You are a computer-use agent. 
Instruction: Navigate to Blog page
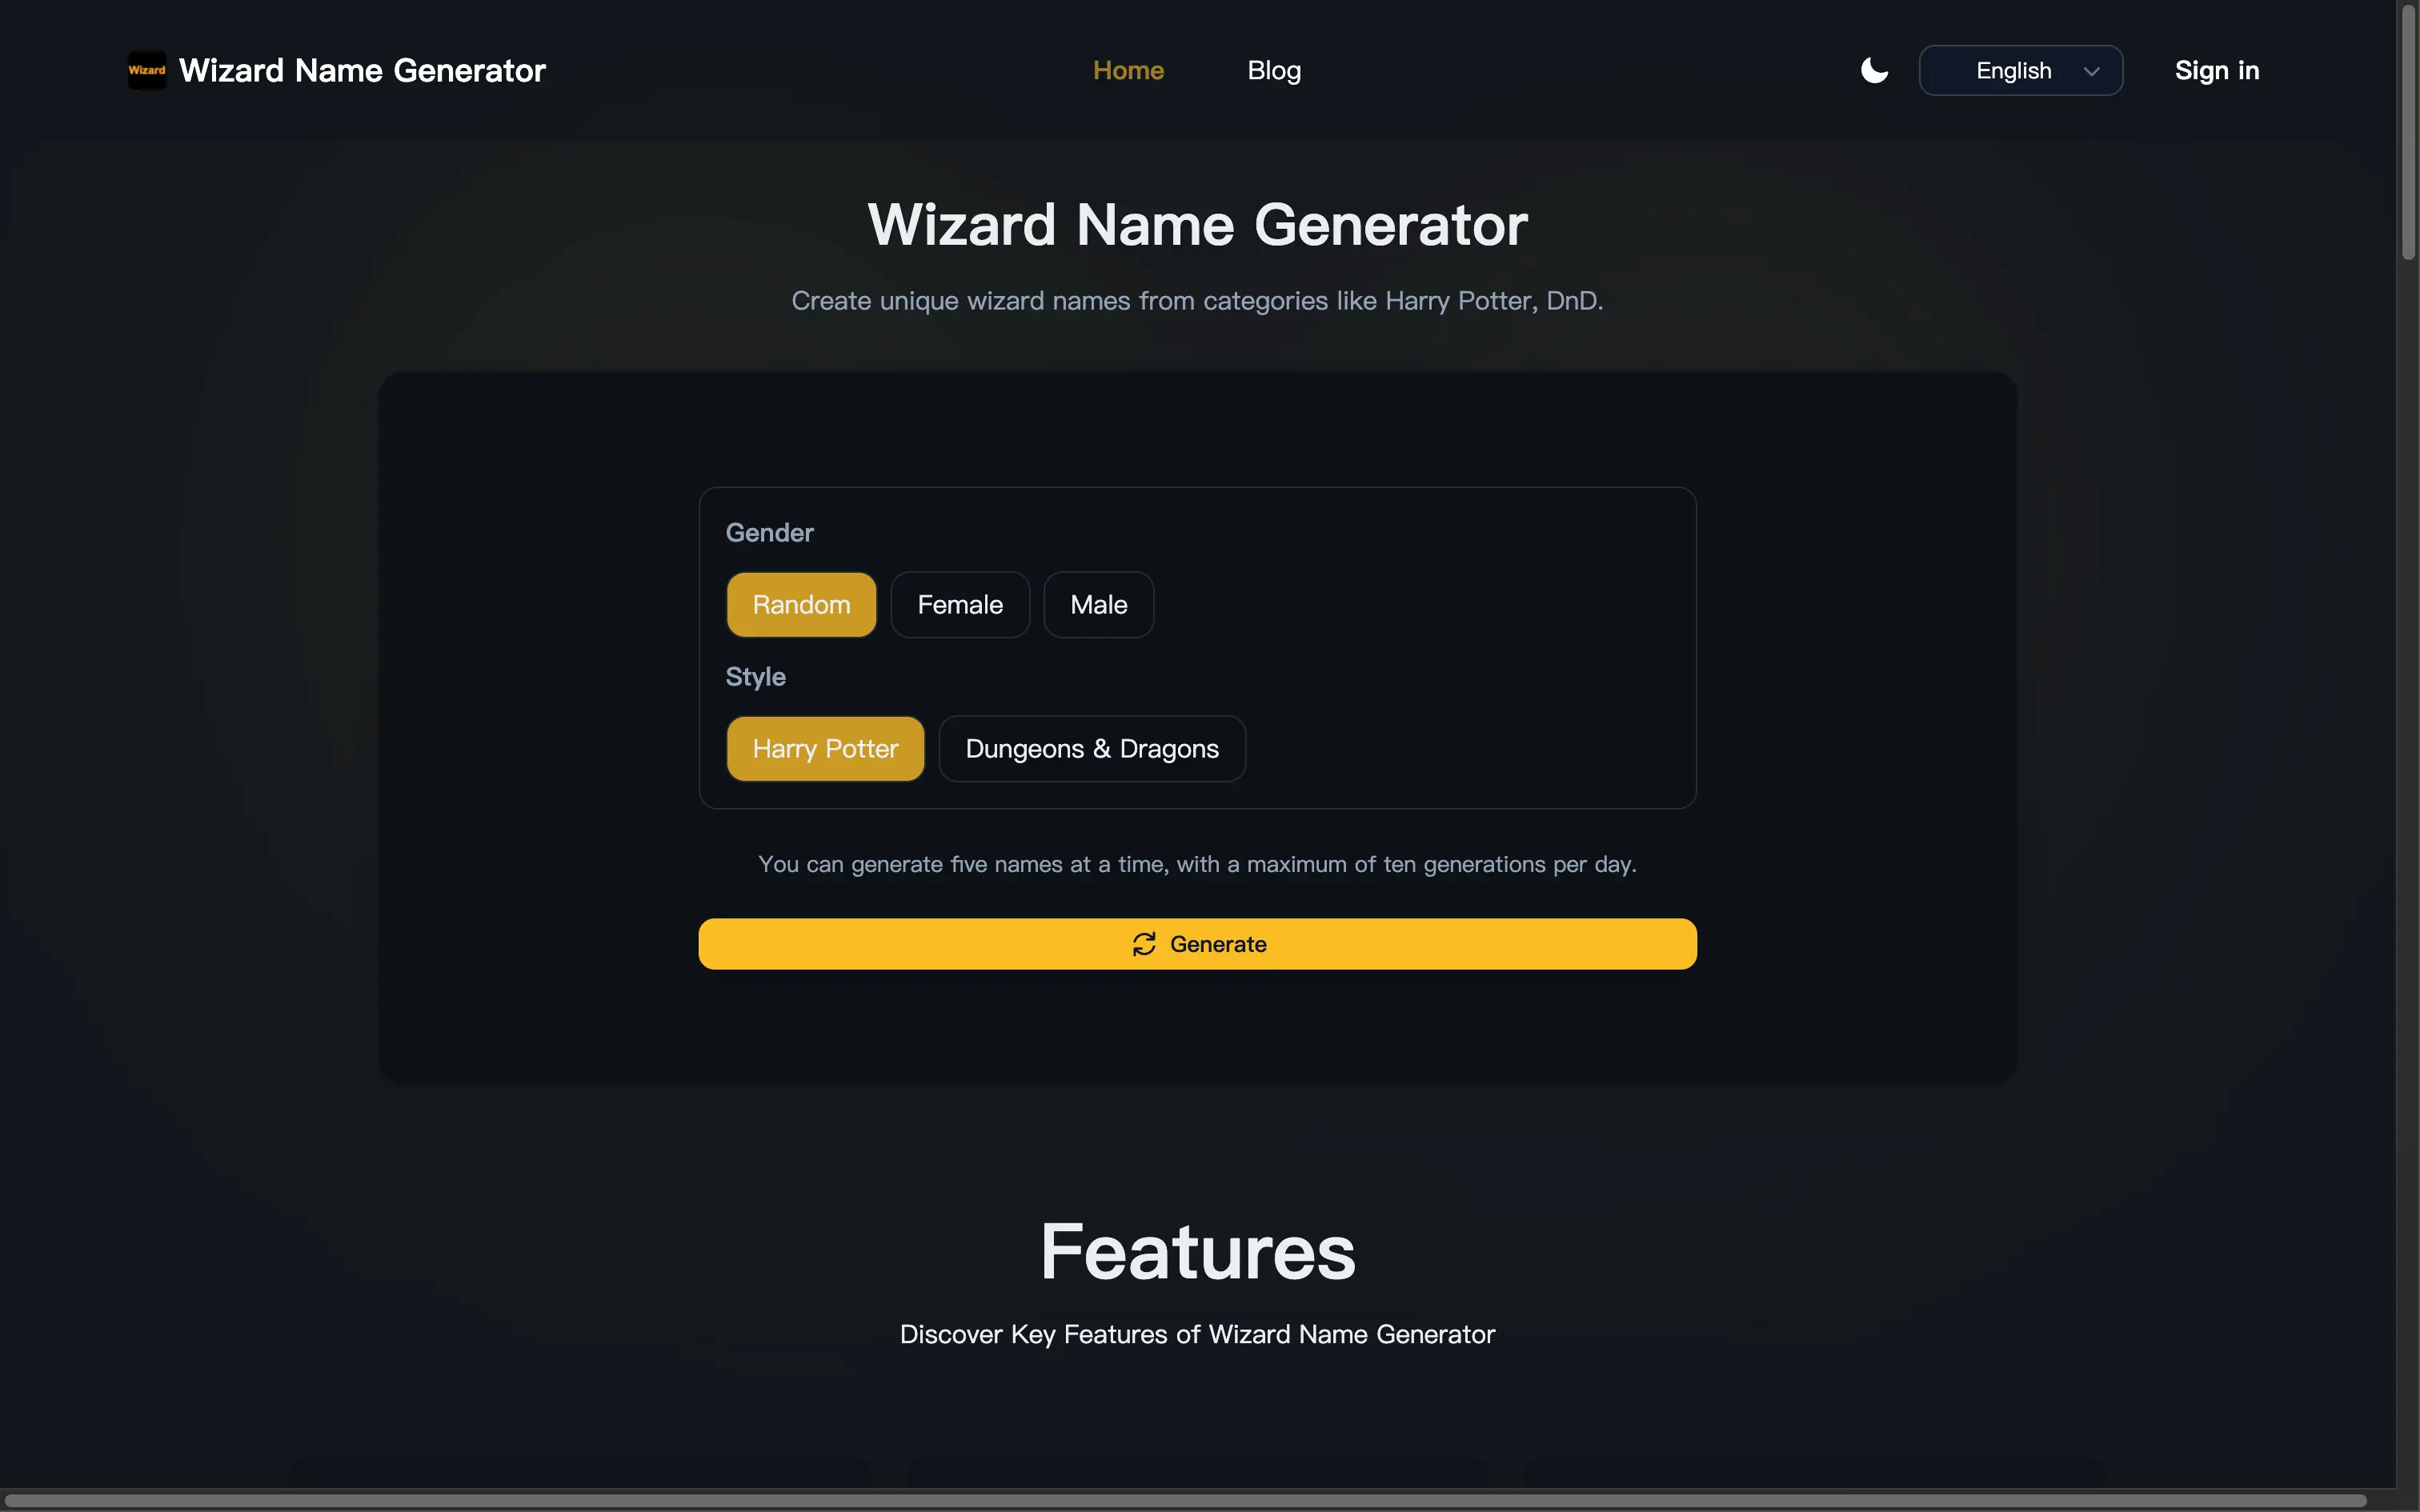tap(1273, 70)
